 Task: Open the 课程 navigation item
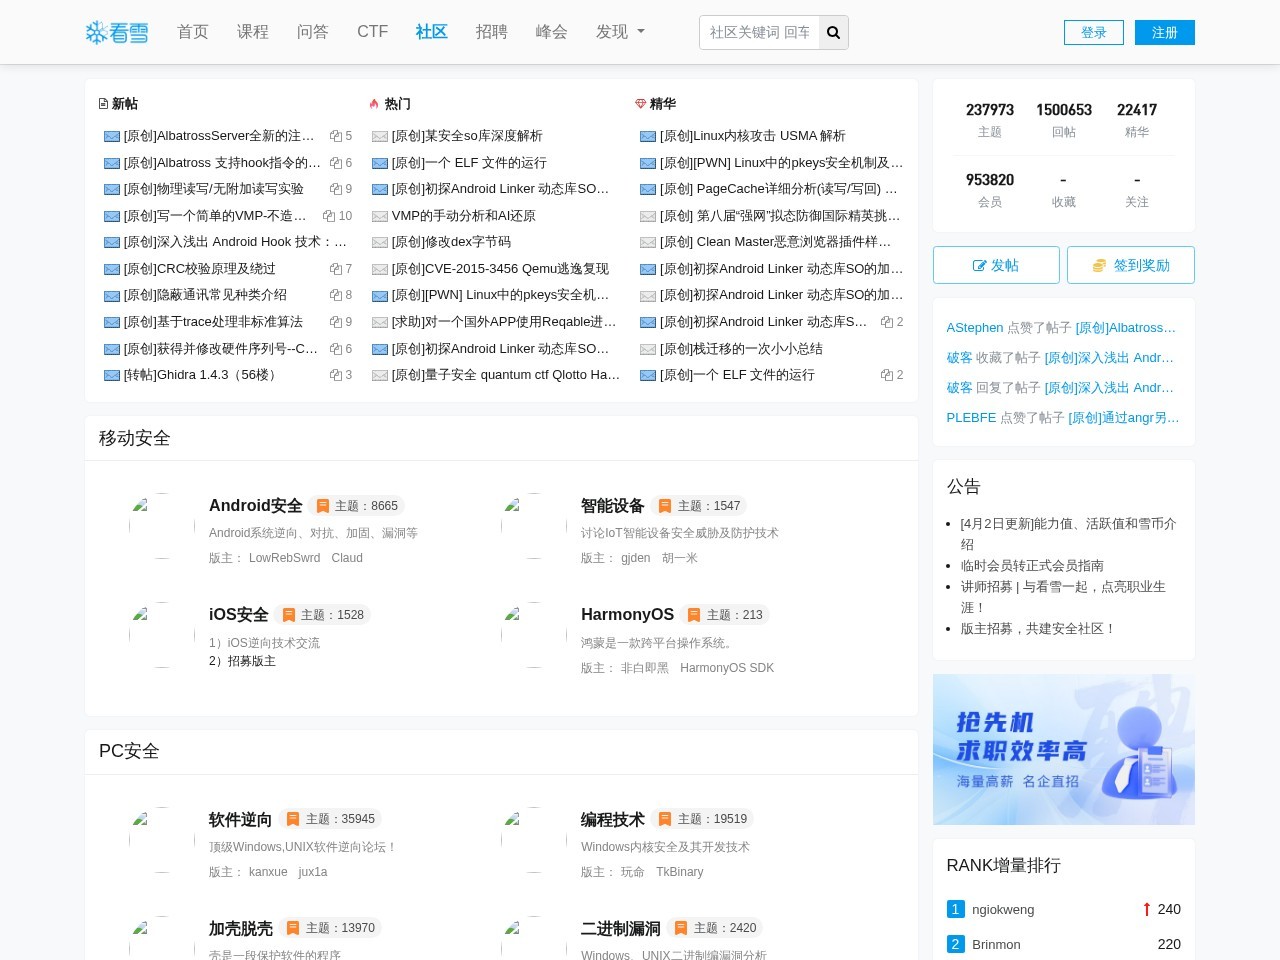click(252, 32)
